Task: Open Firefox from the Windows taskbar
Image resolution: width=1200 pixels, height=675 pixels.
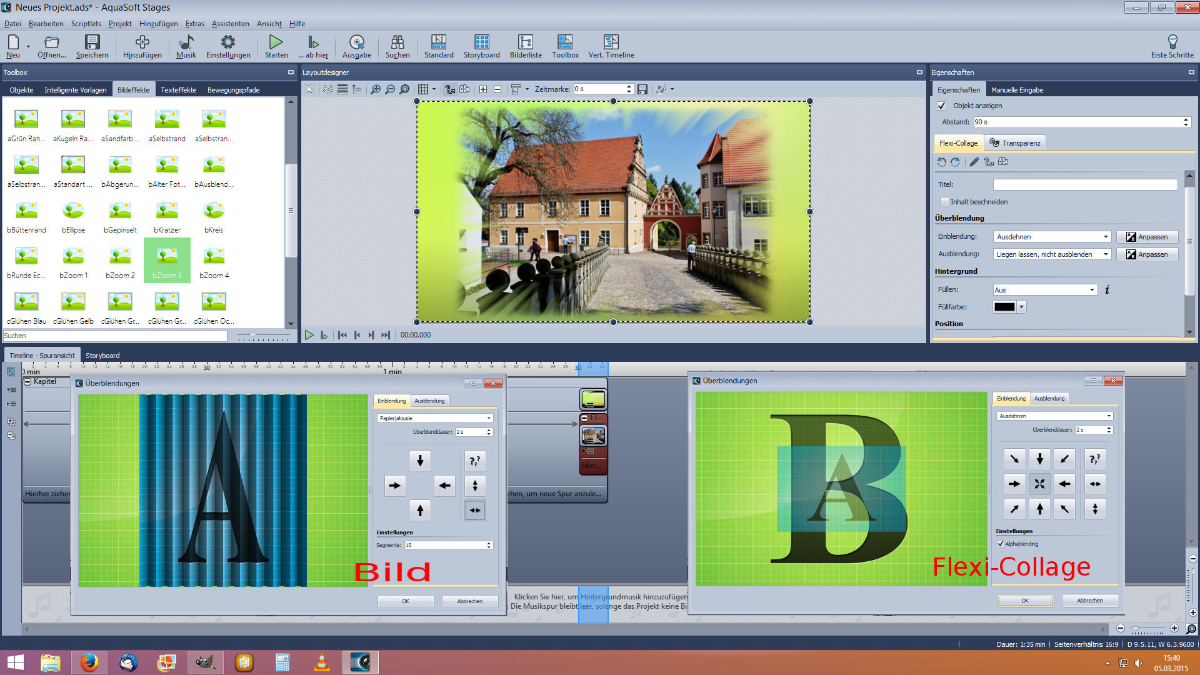Action: [x=89, y=662]
